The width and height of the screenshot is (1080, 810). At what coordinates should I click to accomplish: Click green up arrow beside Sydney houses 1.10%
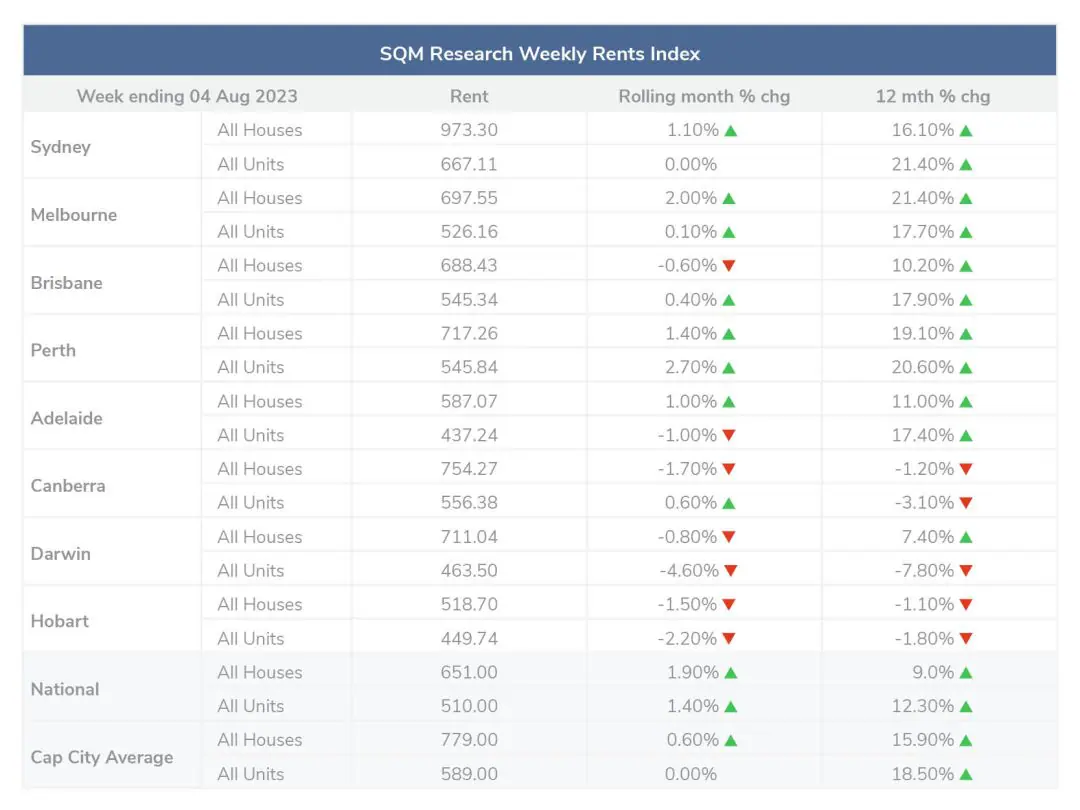[x=731, y=131]
